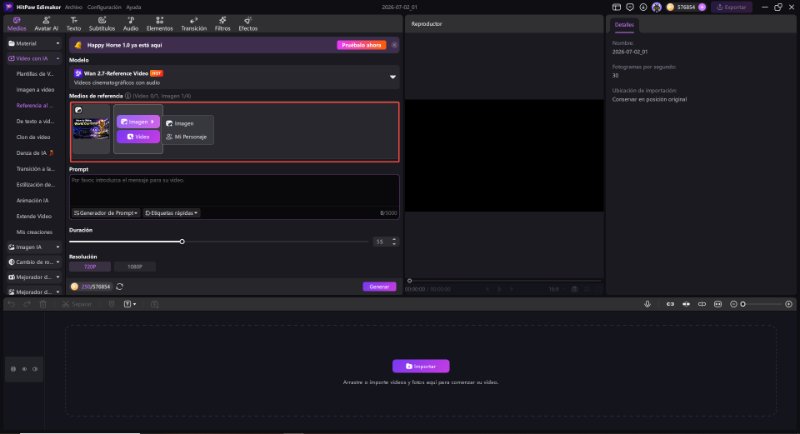Image resolution: width=800 pixels, height=434 pixels.
Task: Collapse the Video con IA section
Action: tap(34, 59)
